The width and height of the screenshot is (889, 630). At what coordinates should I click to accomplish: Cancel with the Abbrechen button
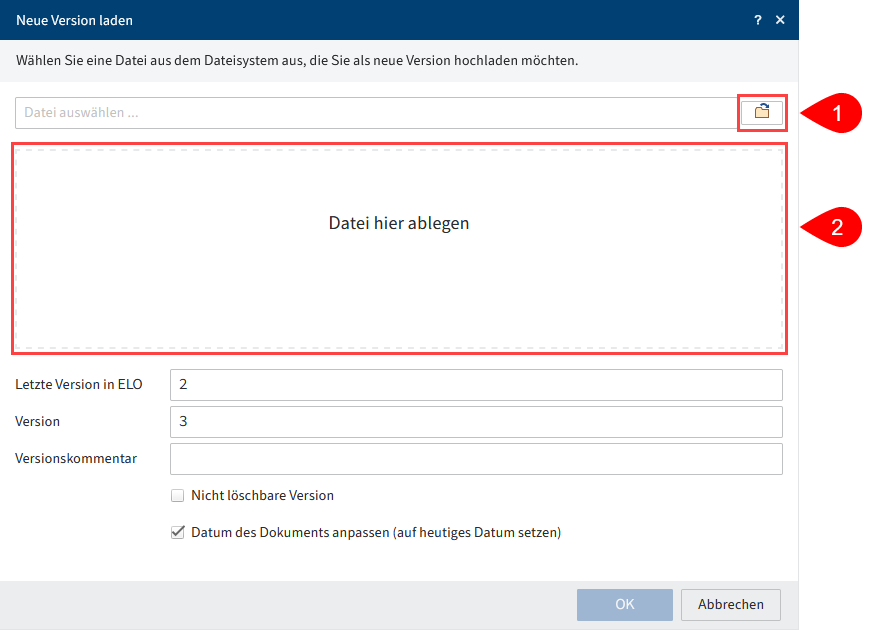pyautogui.click(x=731, y=604)
